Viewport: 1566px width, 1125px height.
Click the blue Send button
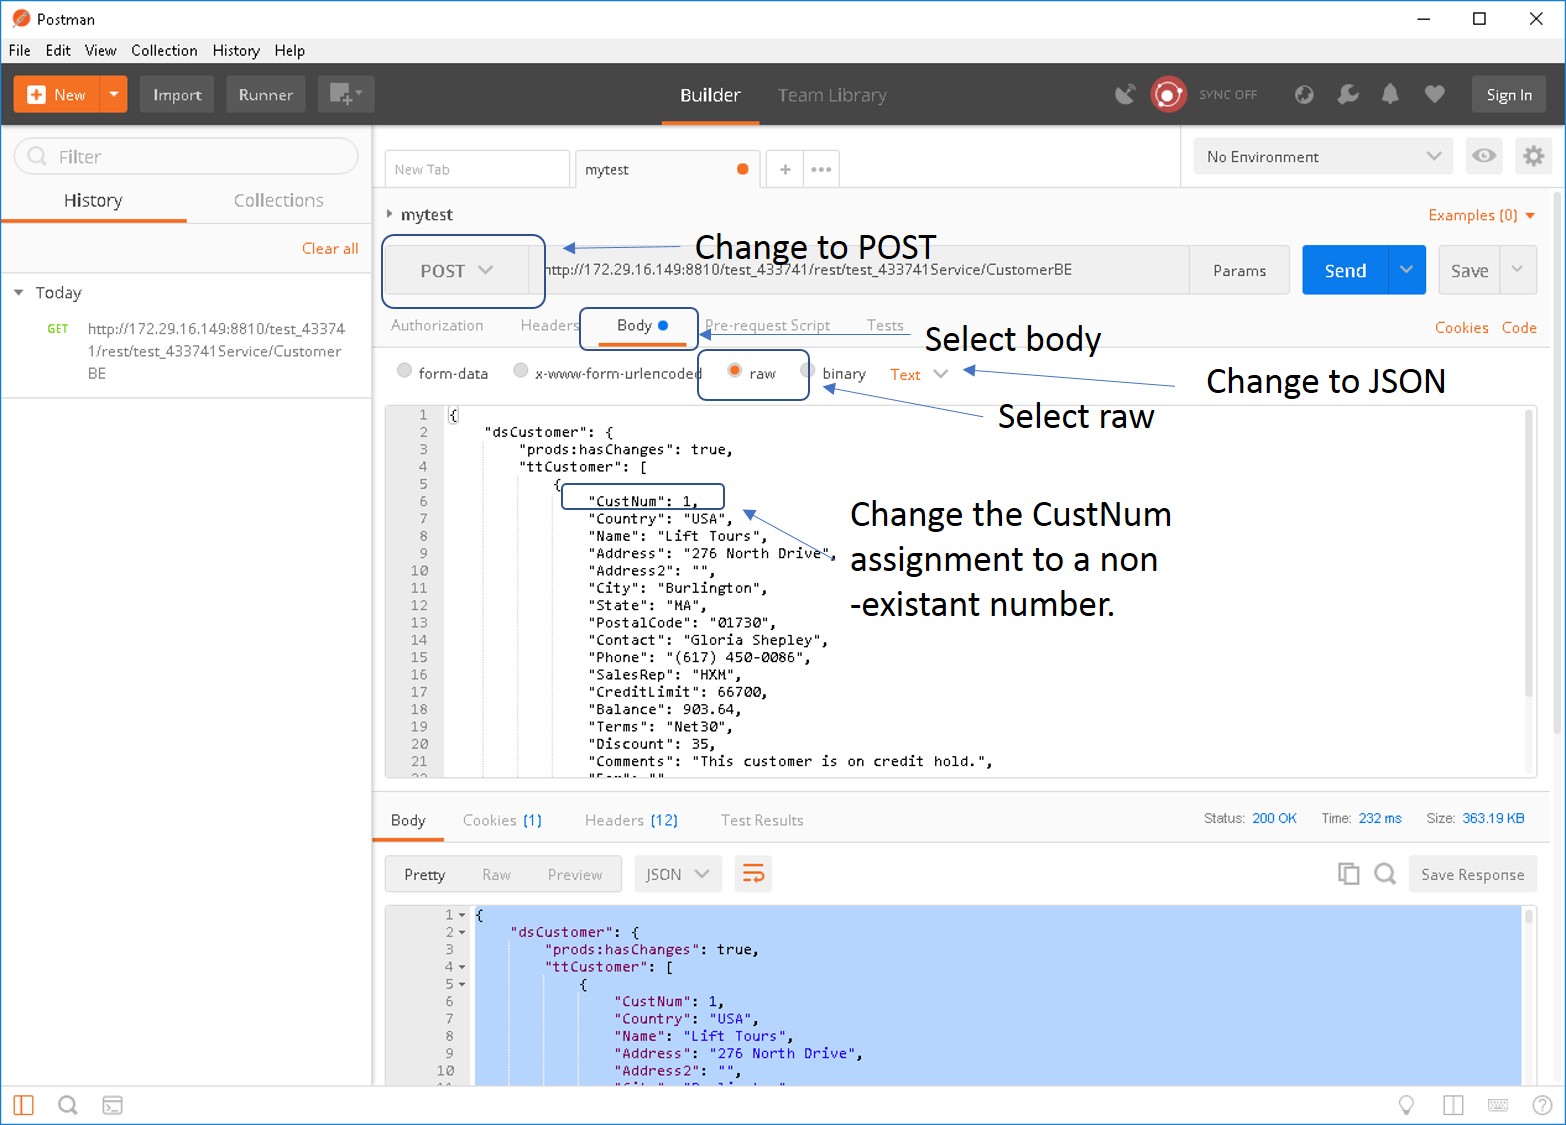point(1345,270)
